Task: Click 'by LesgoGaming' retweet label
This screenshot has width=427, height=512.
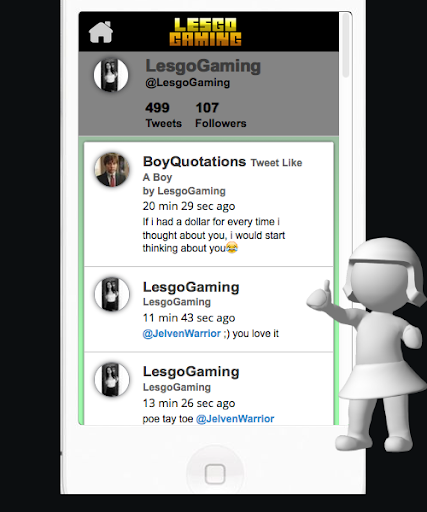Action: [184, 191]
